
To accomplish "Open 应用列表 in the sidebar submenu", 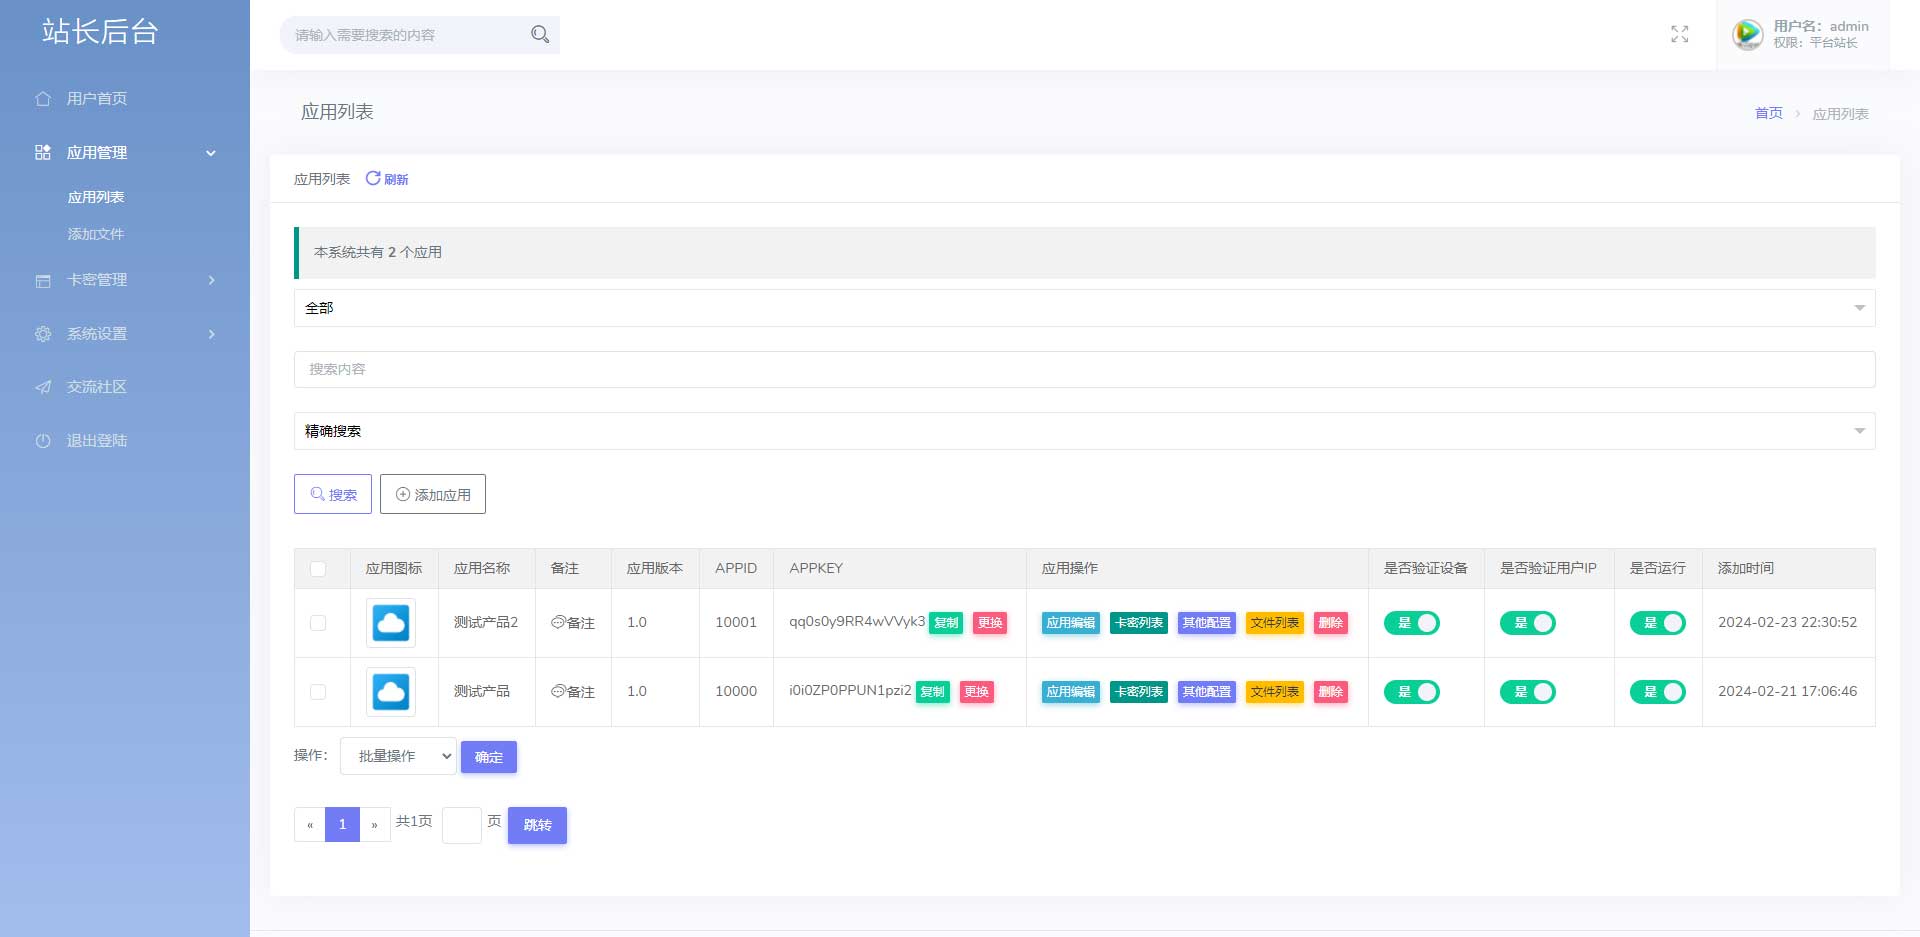I will [x=96, y=197].
